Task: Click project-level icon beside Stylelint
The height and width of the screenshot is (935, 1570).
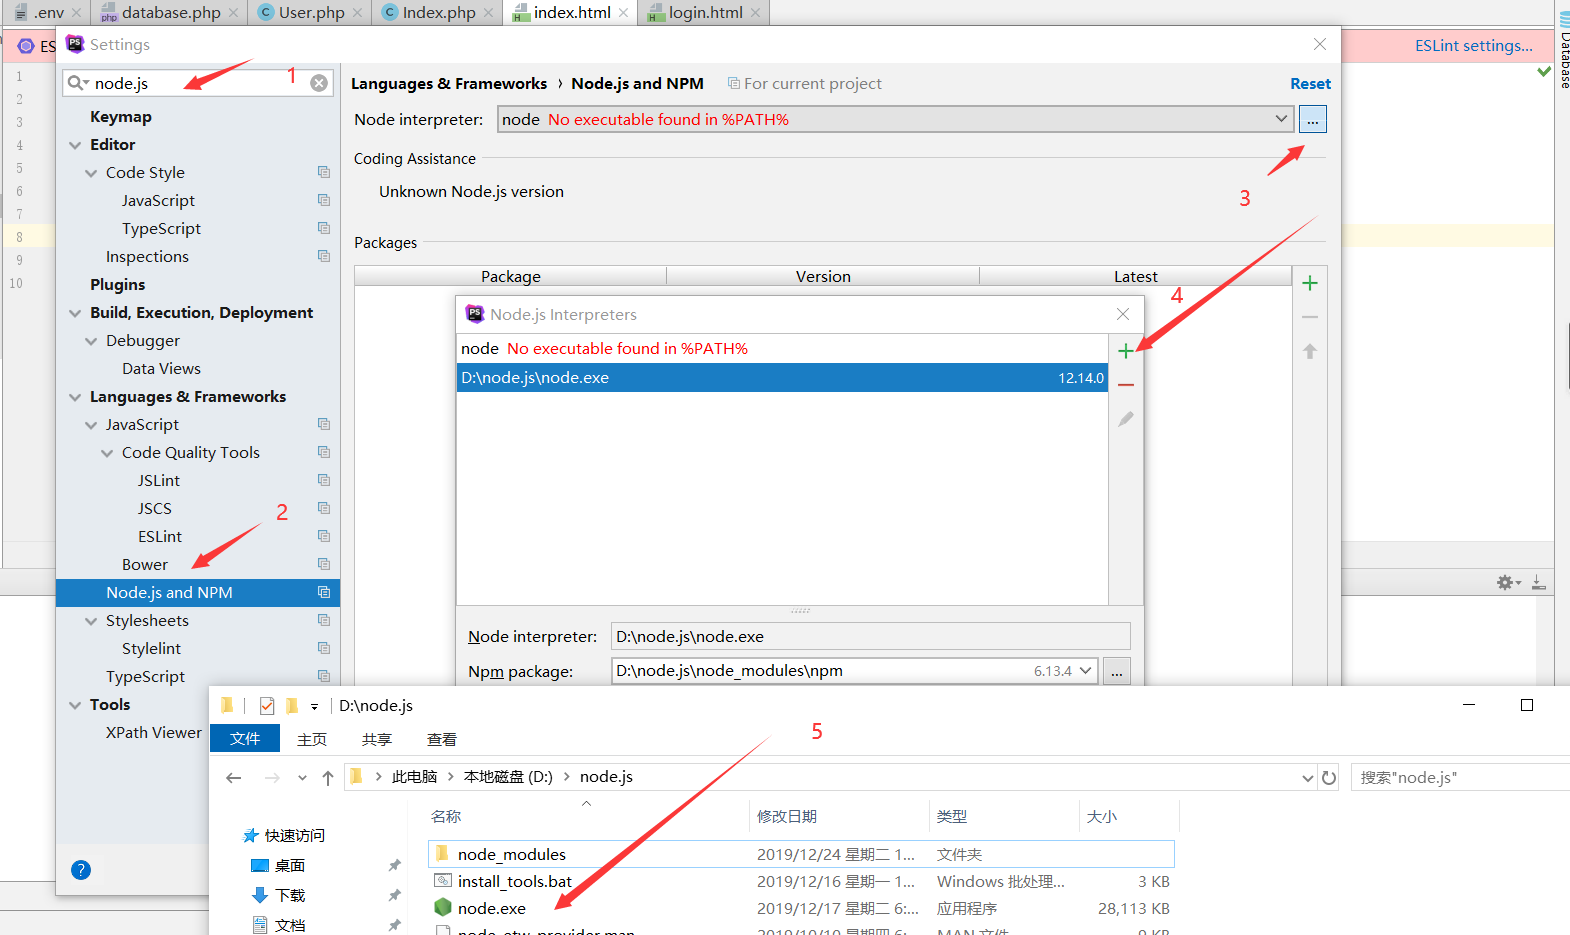Action: click(x=324, y=648)
